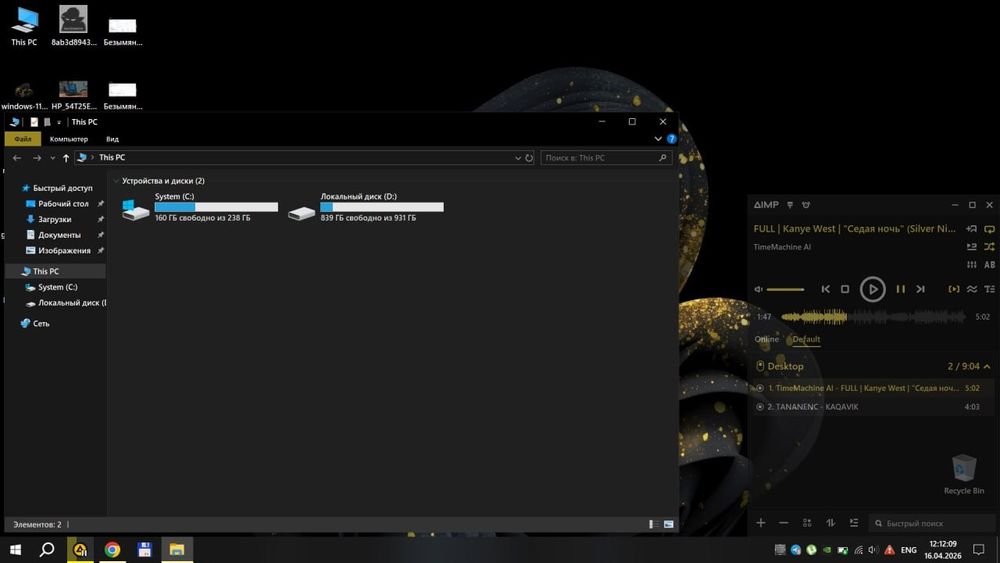The width and height of the screenshot is (1000, 563).
Task: Click the minus remove-files button in AIMP
Action: 784,523
